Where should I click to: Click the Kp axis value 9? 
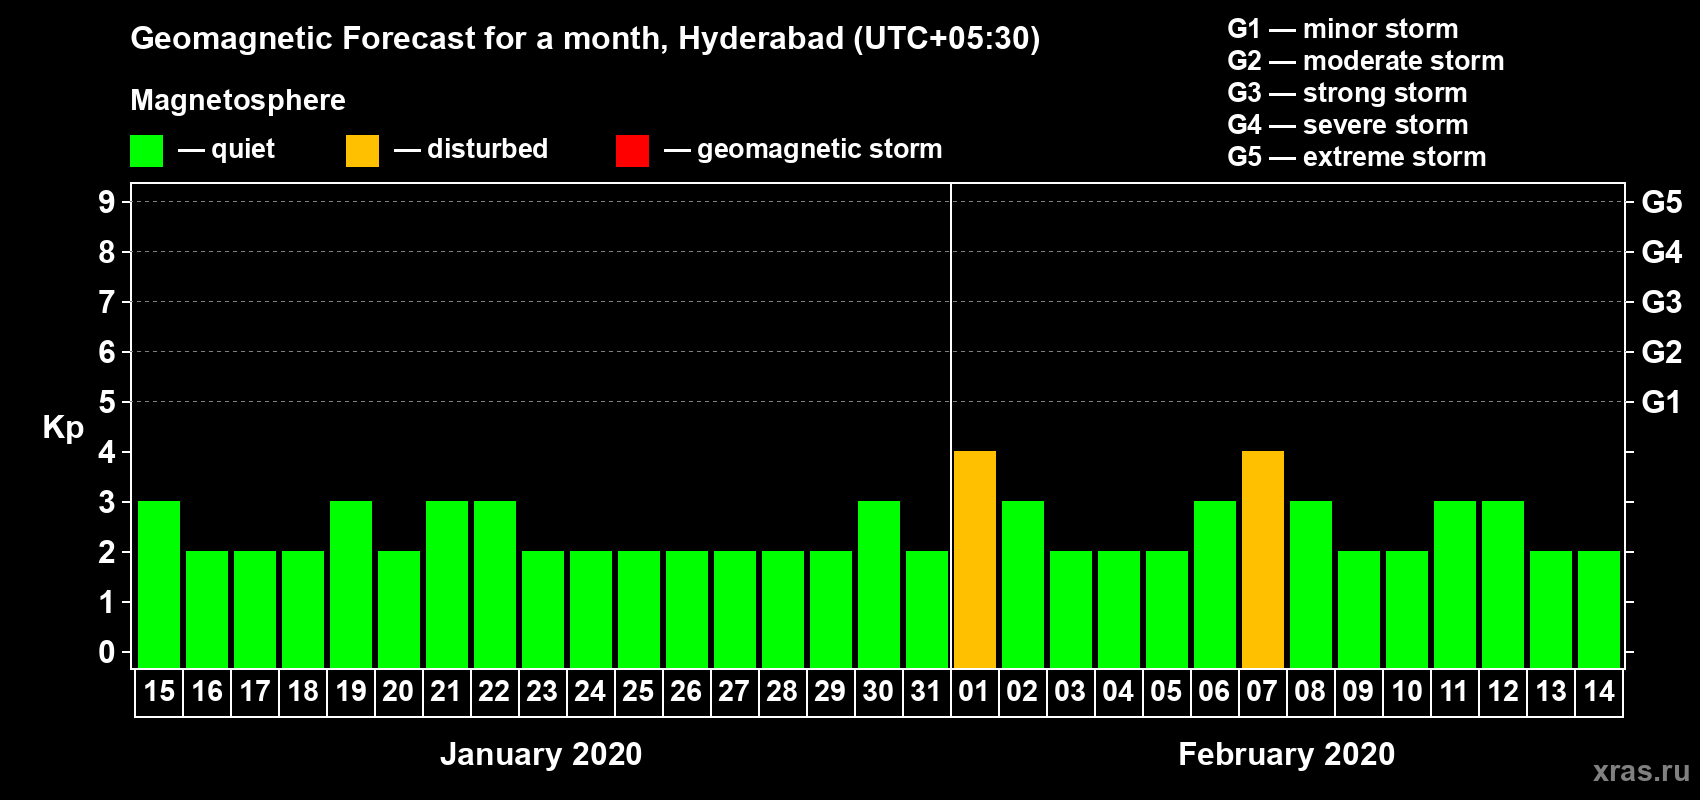point(107,202)
